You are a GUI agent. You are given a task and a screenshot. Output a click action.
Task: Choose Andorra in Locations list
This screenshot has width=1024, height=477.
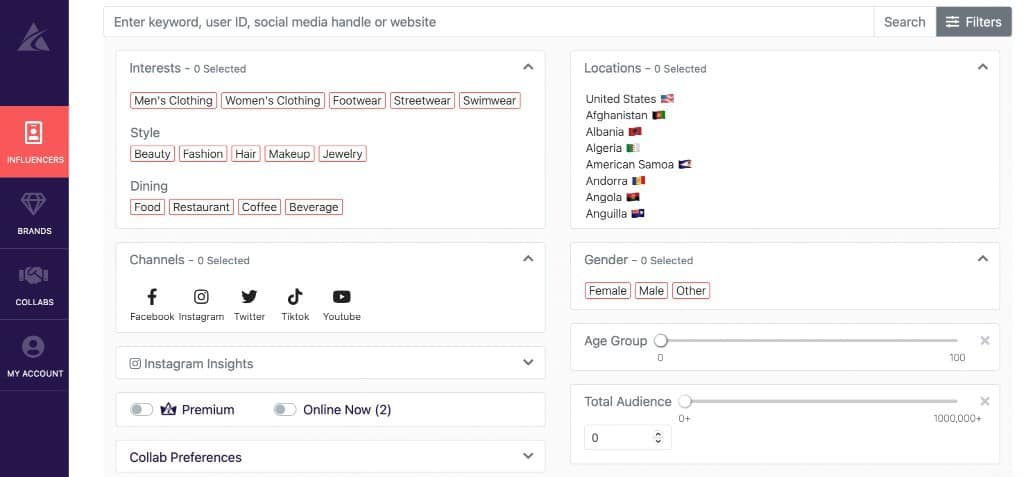615,180
